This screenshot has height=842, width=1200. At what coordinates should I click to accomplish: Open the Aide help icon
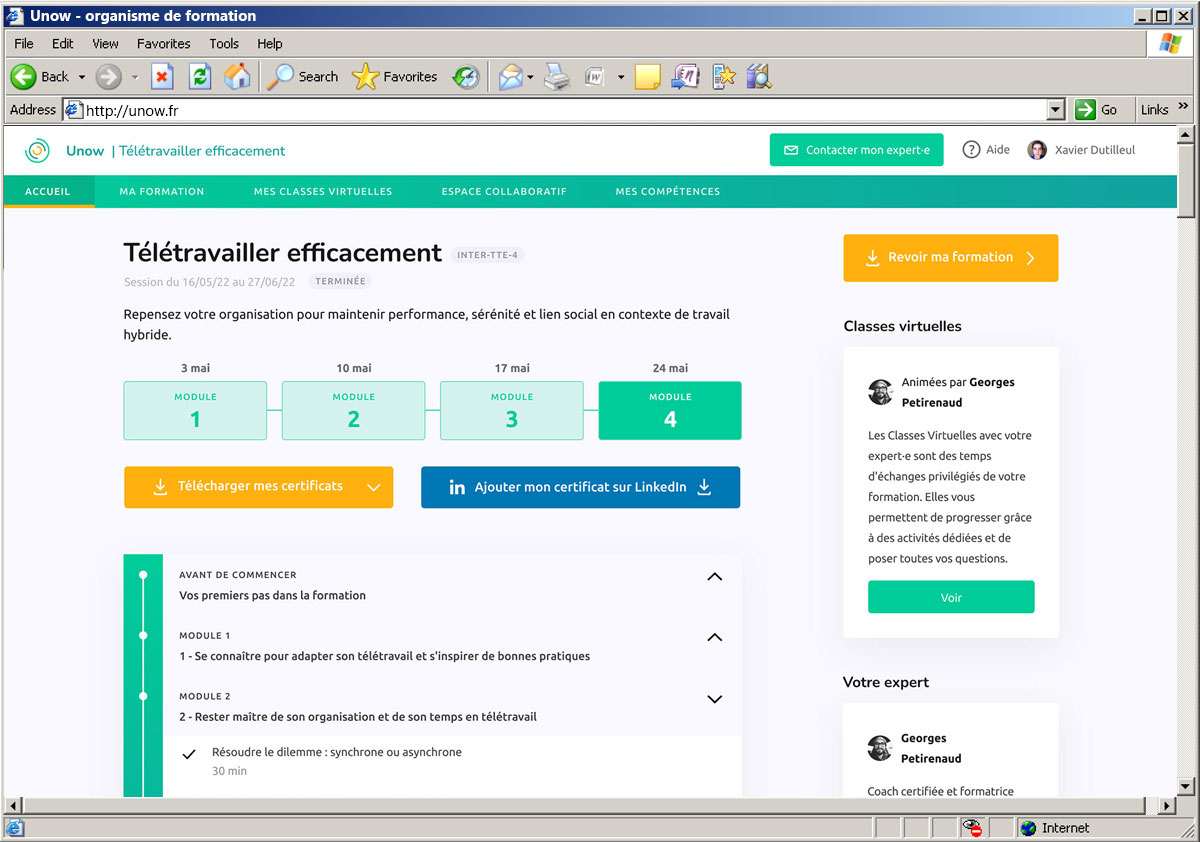click(970, 150)
